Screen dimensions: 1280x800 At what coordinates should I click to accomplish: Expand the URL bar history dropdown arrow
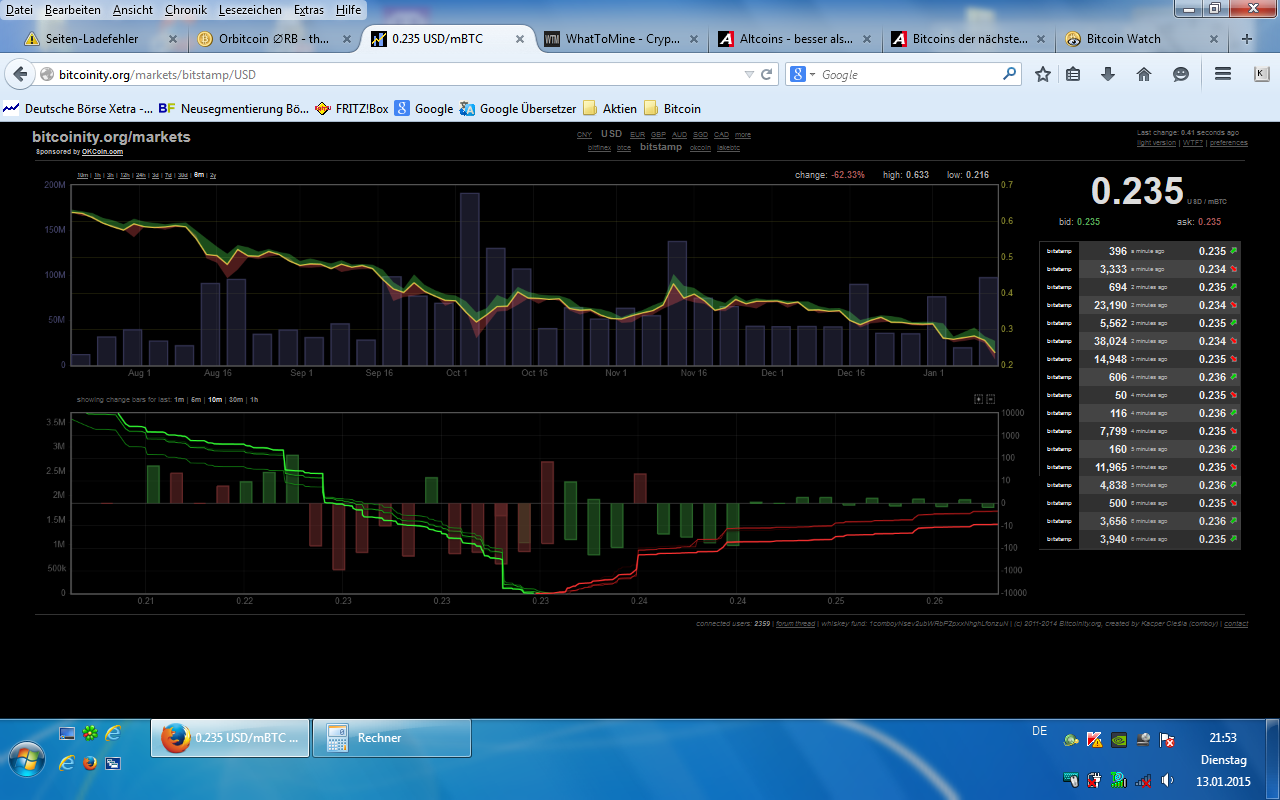[749, 74]
